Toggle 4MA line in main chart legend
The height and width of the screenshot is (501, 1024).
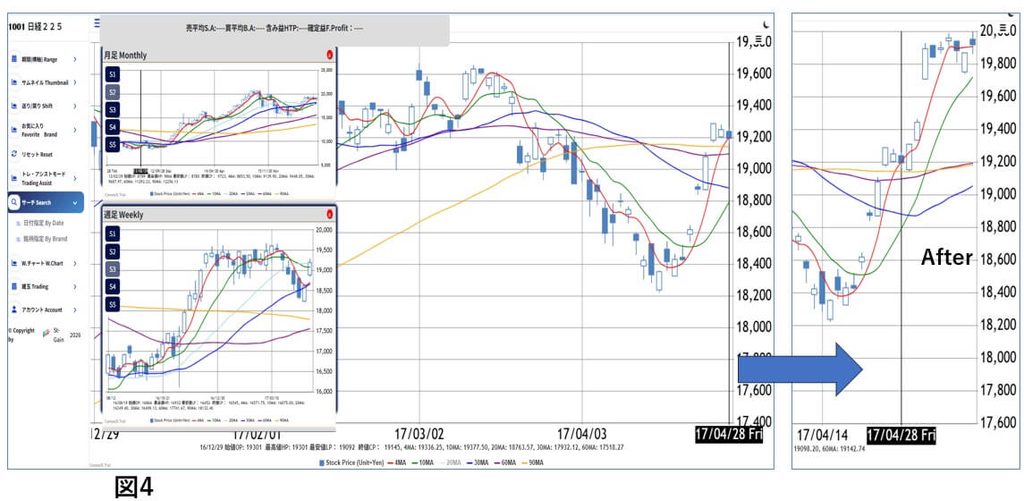pyautogui.click(x=395, y=462)
